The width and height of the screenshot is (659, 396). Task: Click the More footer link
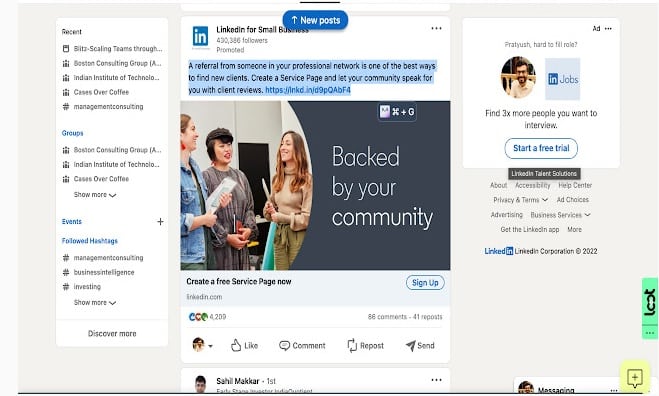574,230
